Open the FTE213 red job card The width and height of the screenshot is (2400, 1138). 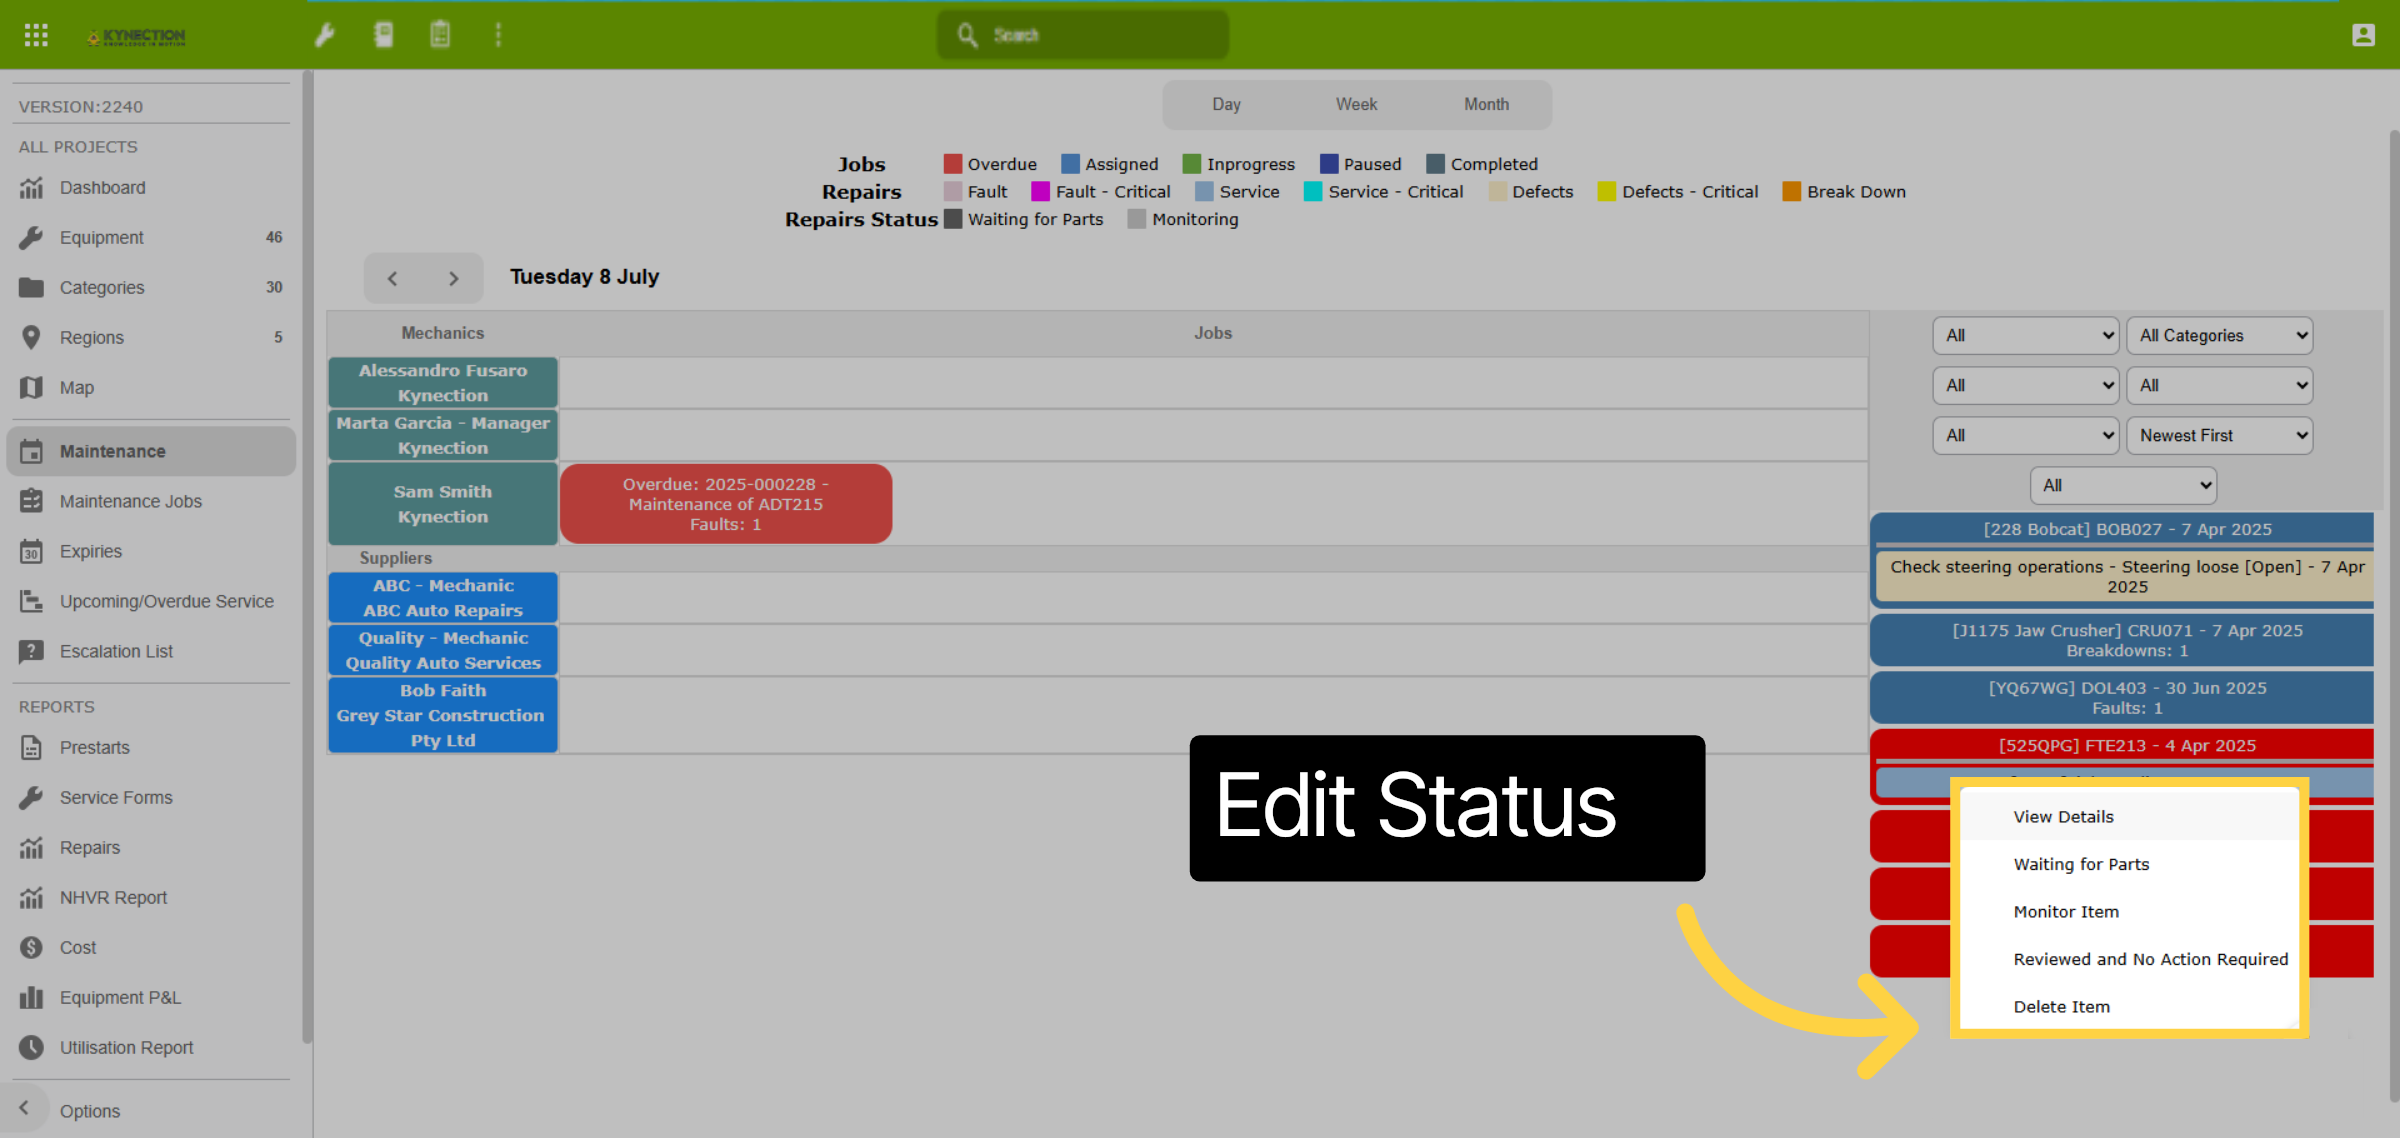pos(2121,746)
